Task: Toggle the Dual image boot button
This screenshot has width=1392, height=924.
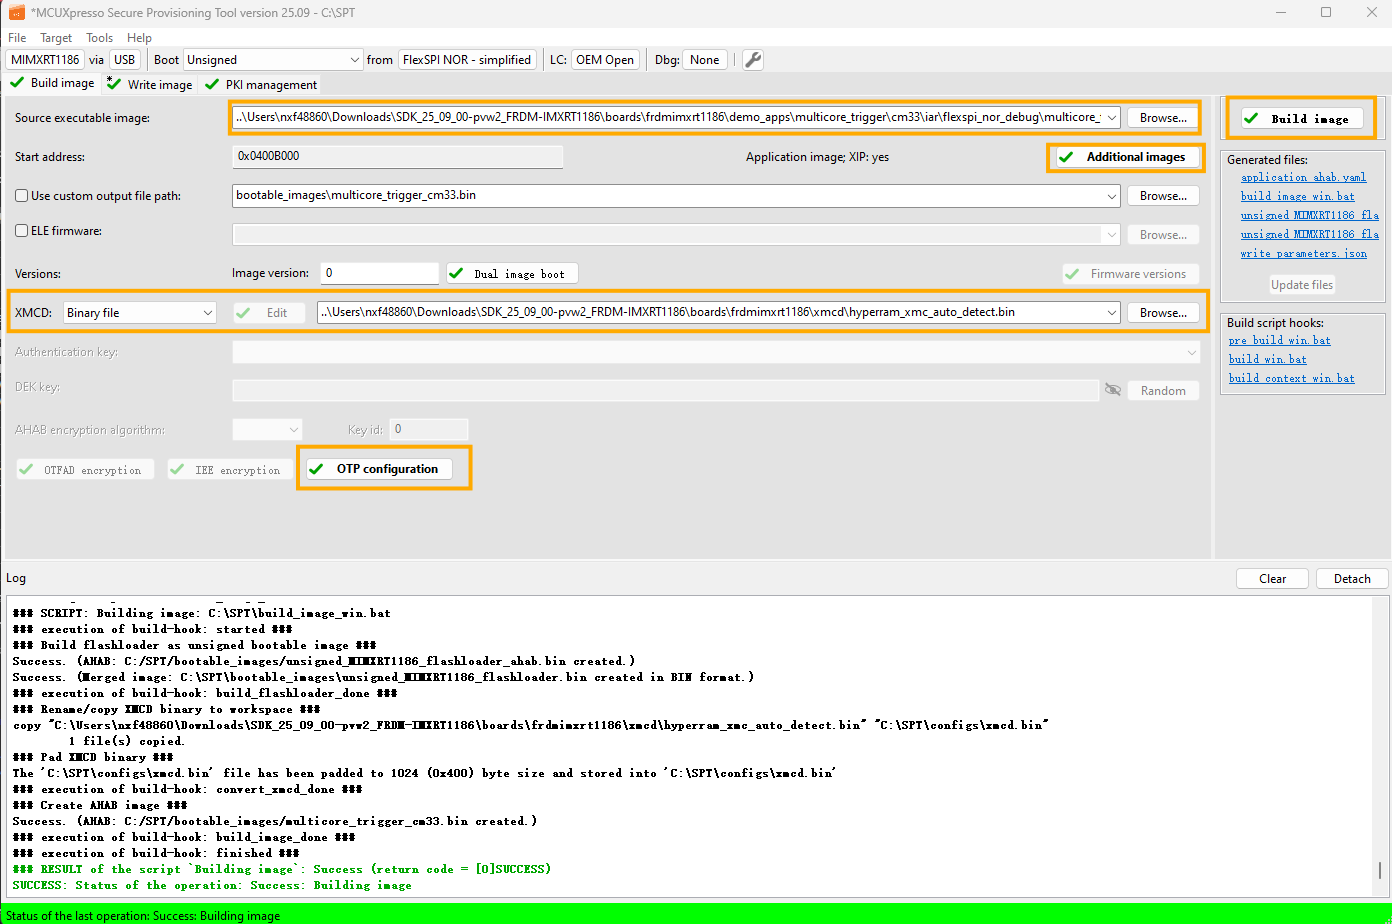Action: pos(512,274)
